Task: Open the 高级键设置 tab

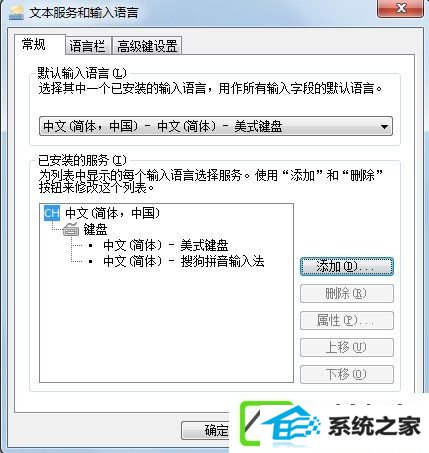Action: pyautogui.click(x=147, y=46)
